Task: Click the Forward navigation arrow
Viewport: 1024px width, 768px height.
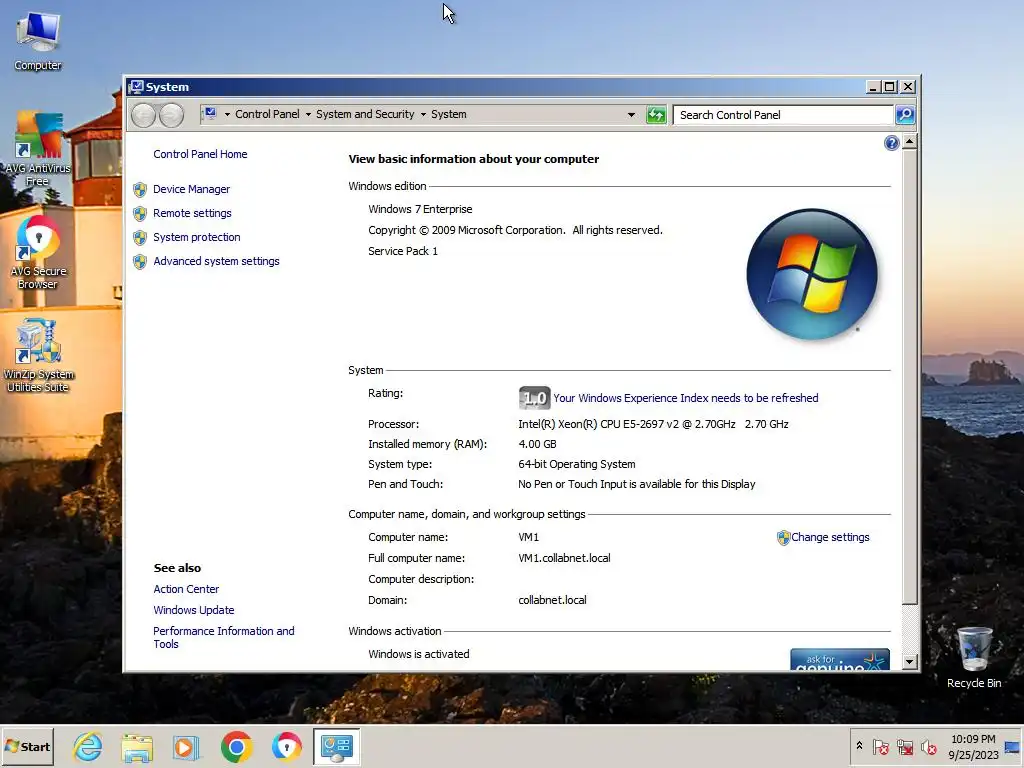Action: coord(172,115)
